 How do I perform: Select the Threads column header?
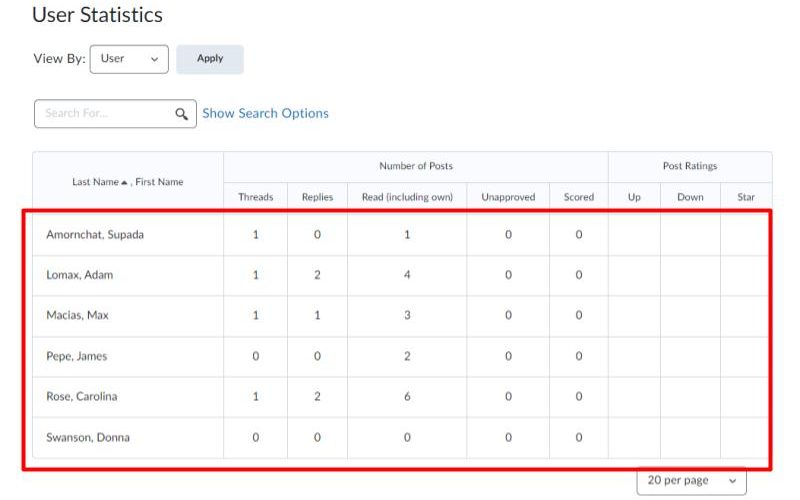[256, 197]
